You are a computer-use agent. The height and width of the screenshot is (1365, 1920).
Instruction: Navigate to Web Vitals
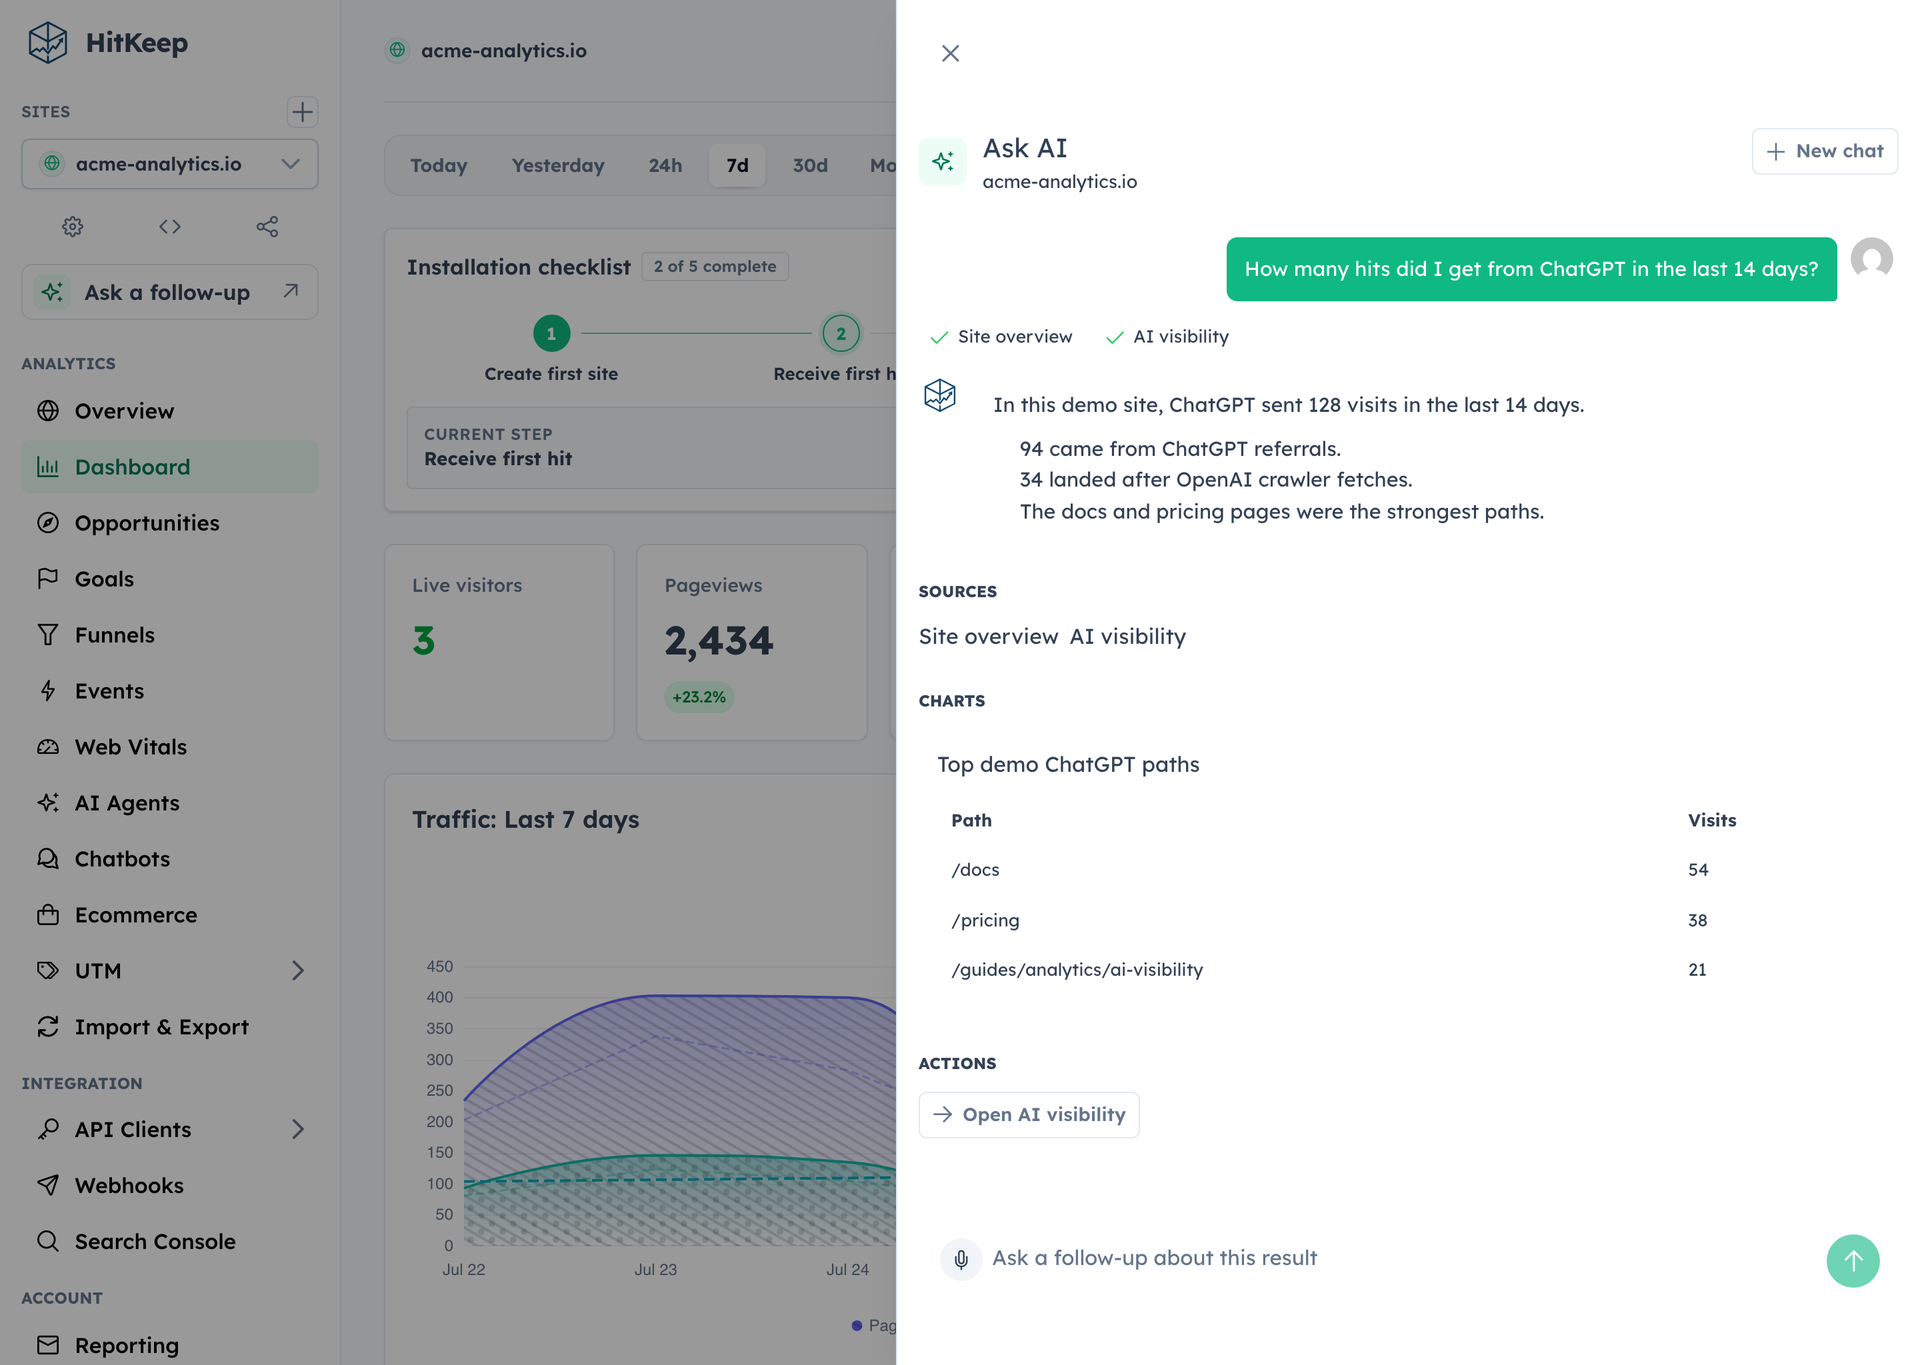[170, 747]
